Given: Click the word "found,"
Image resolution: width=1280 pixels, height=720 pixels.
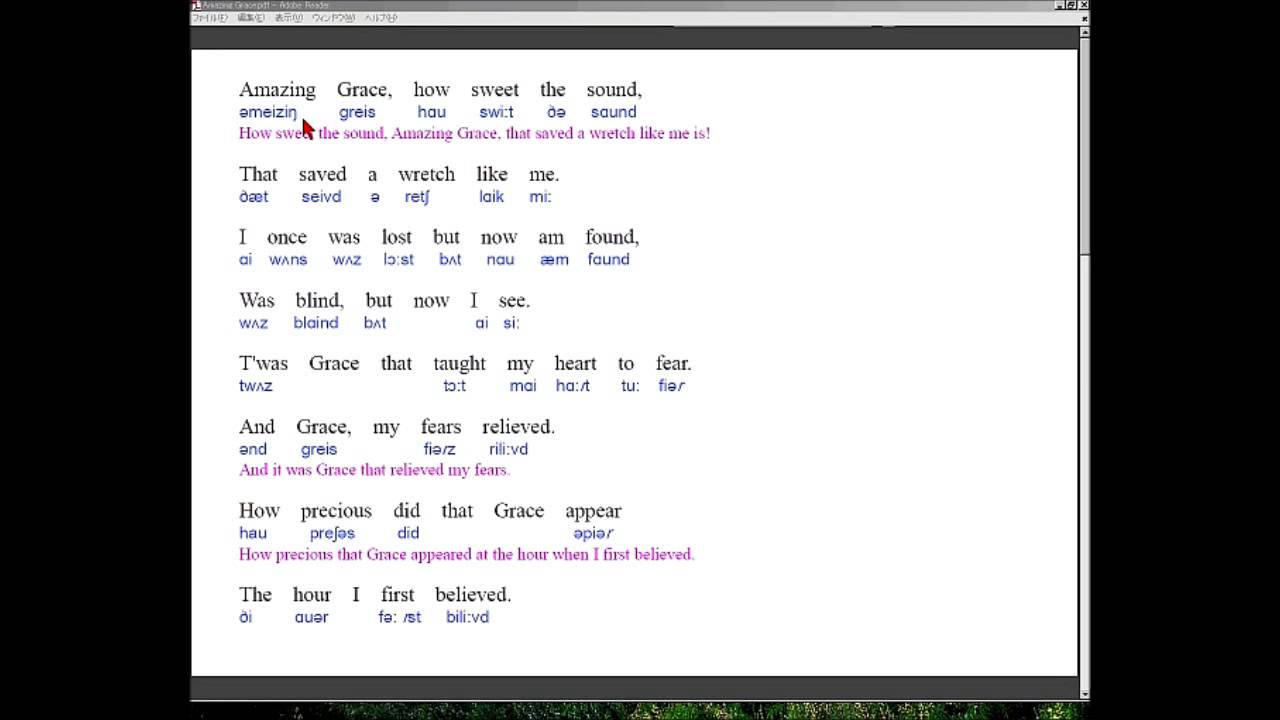Looking at the screenshot, I should [612, 237].
